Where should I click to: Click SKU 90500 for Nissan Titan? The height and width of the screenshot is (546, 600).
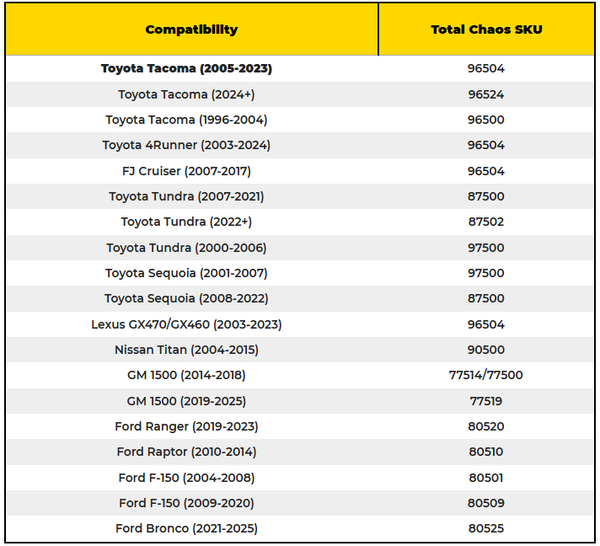point(486,349)
